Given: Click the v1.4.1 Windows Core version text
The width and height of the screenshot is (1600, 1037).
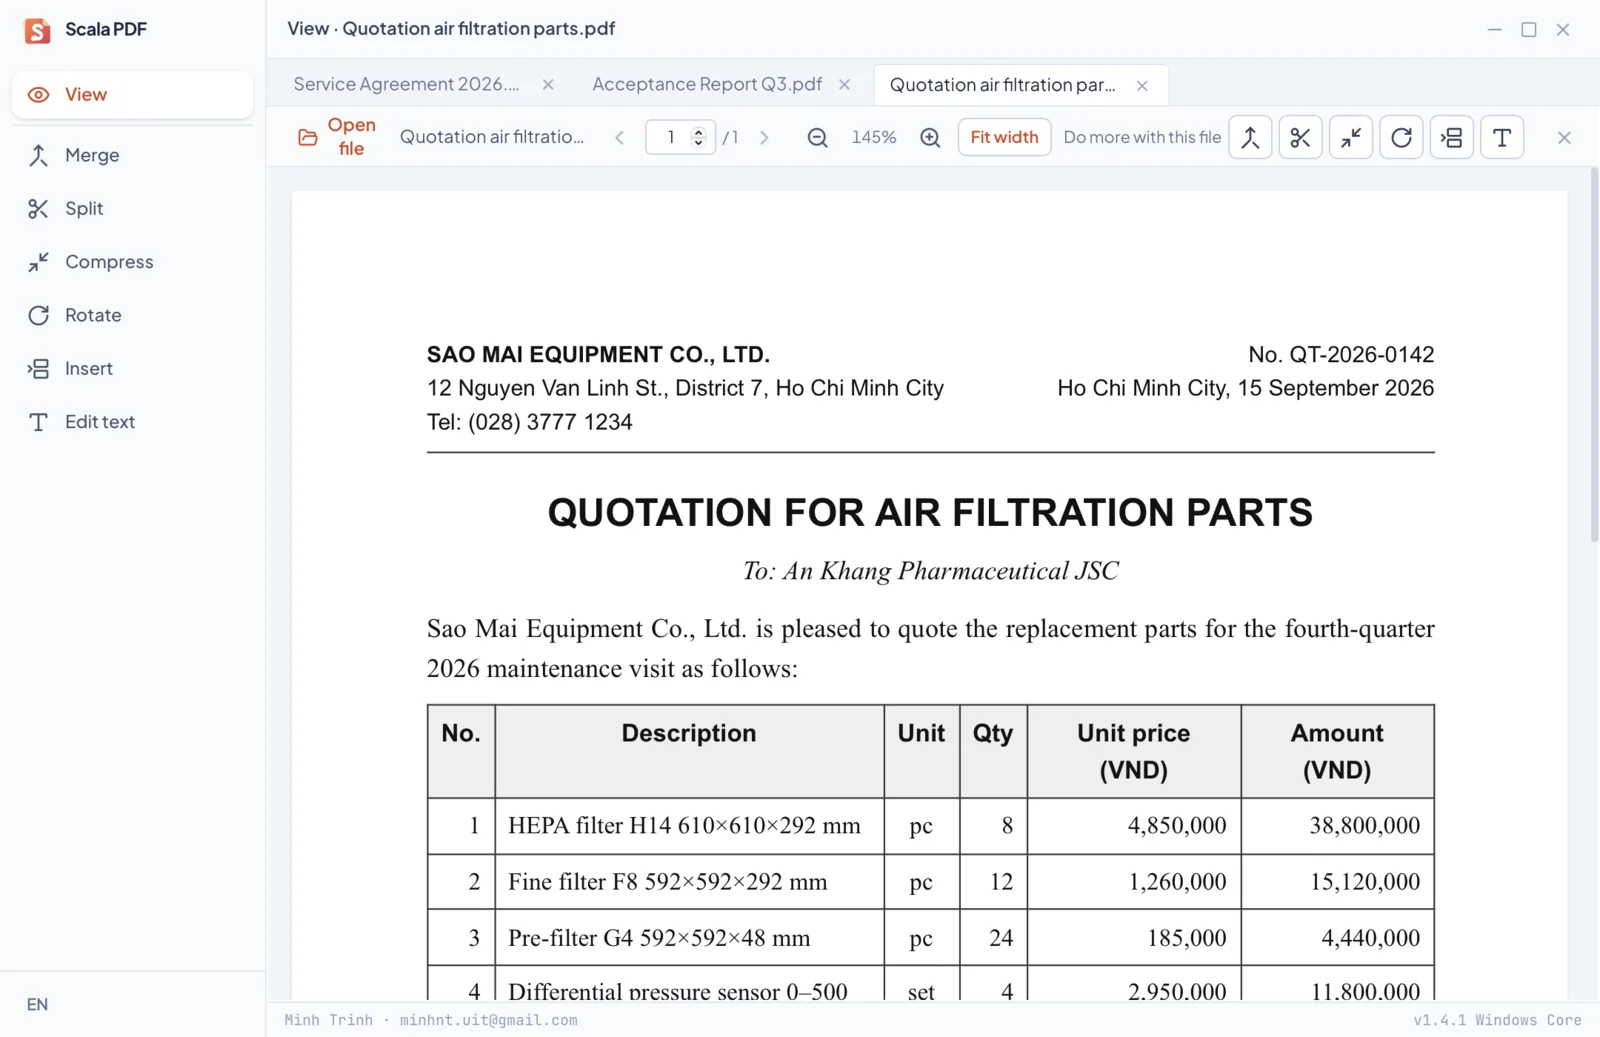Looking at the screenshot, I should [1497, 1021].
